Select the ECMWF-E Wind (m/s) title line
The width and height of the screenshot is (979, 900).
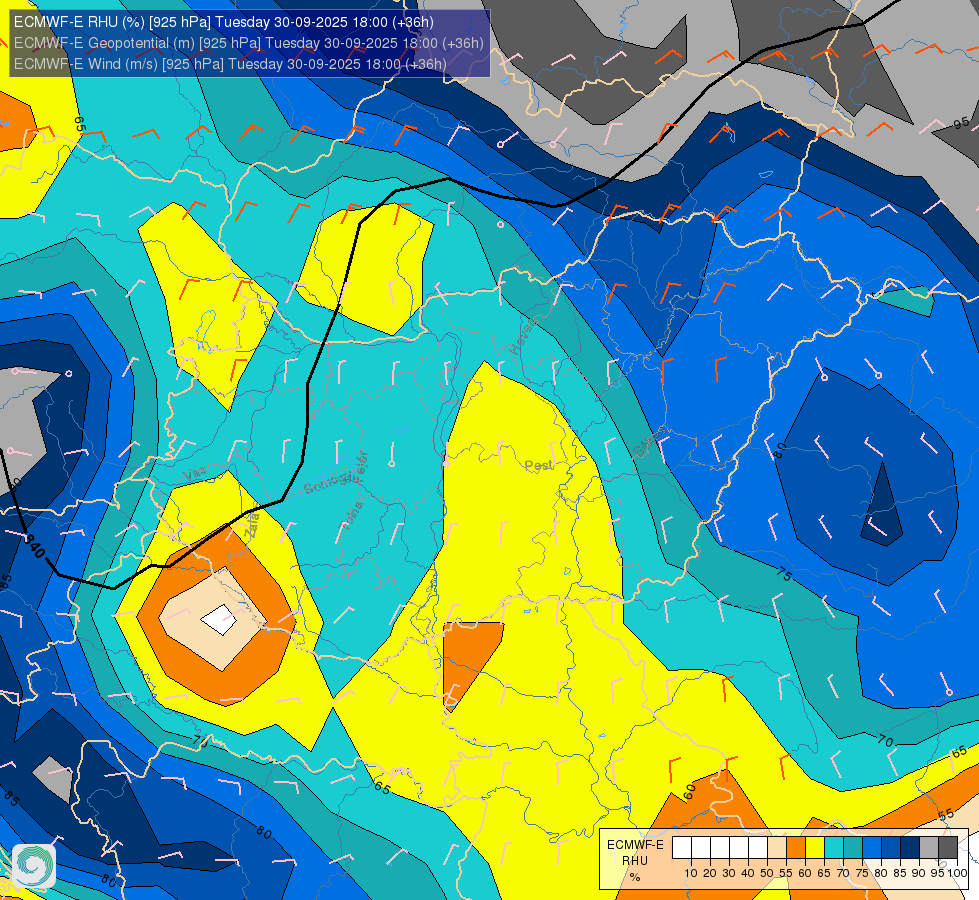[230, 64]
